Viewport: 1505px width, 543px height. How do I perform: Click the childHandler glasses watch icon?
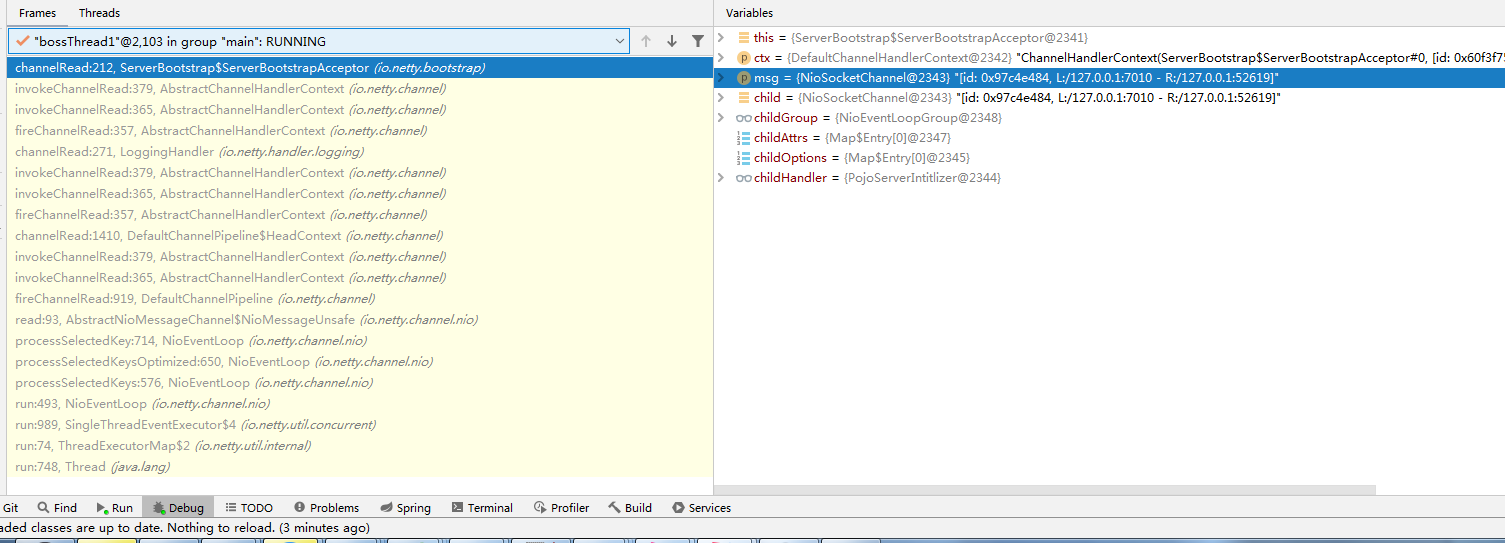point(743,178)
